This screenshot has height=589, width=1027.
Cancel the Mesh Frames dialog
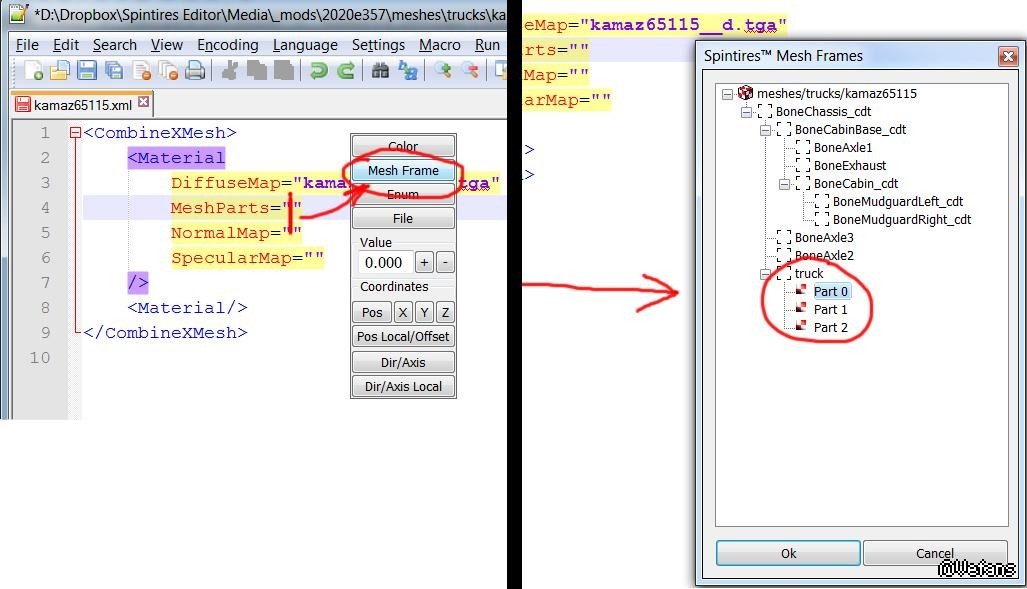coord(935,553)
